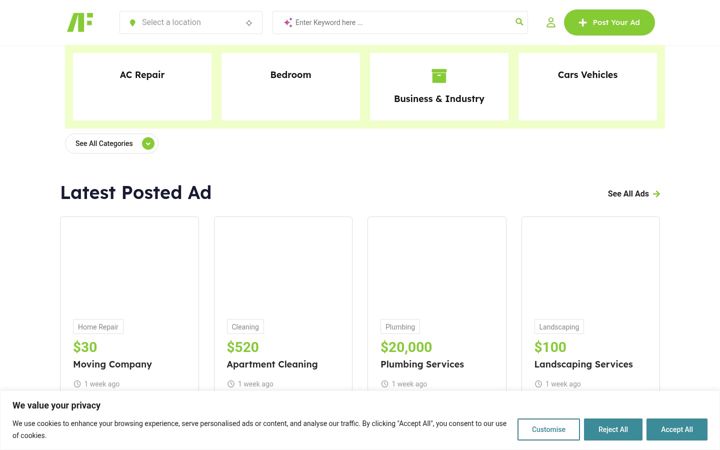Select the Plumbing category tag
720x450 pixels.
[400, 327]
